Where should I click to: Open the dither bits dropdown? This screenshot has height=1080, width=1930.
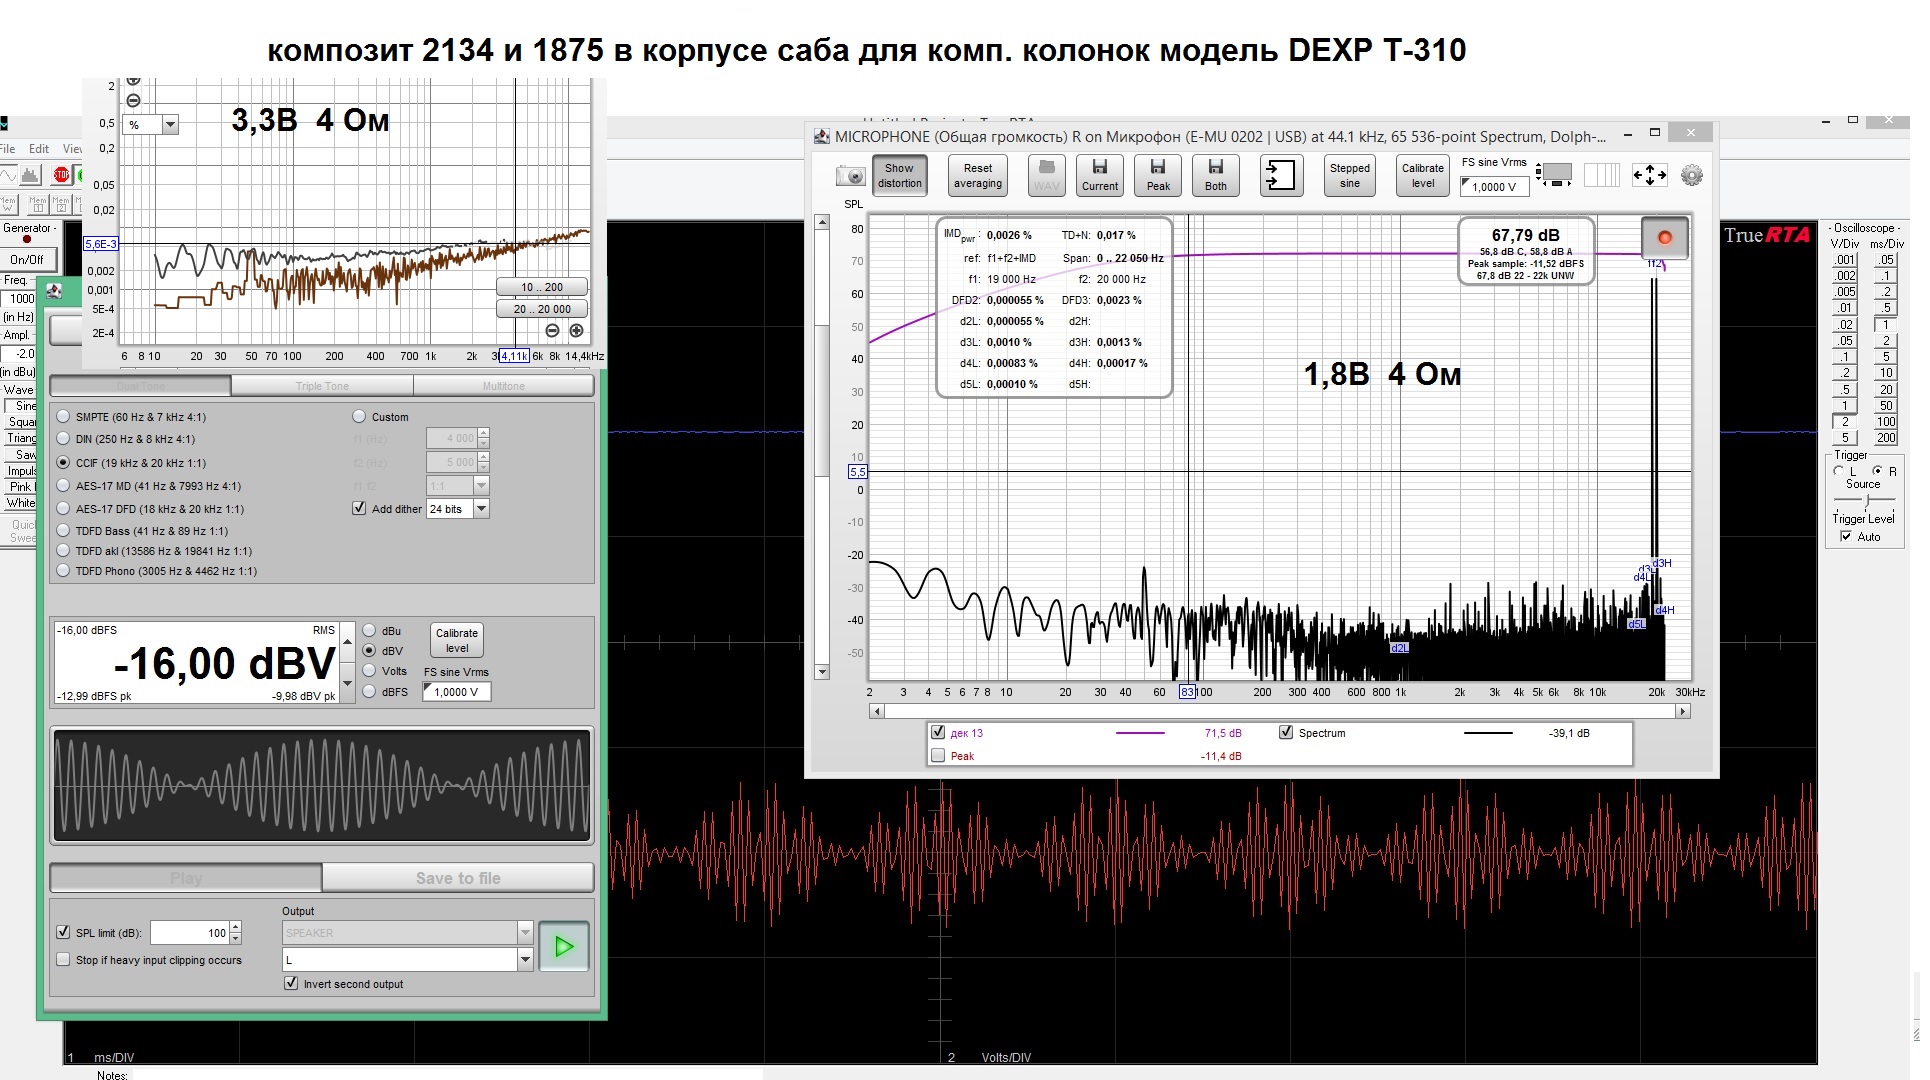tap(481, 509)
